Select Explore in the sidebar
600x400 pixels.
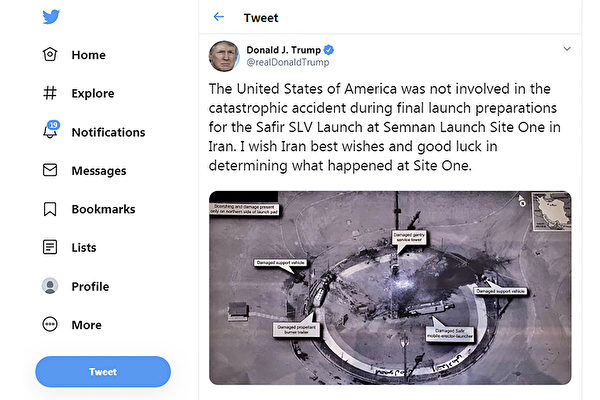(x=92, y=93)
